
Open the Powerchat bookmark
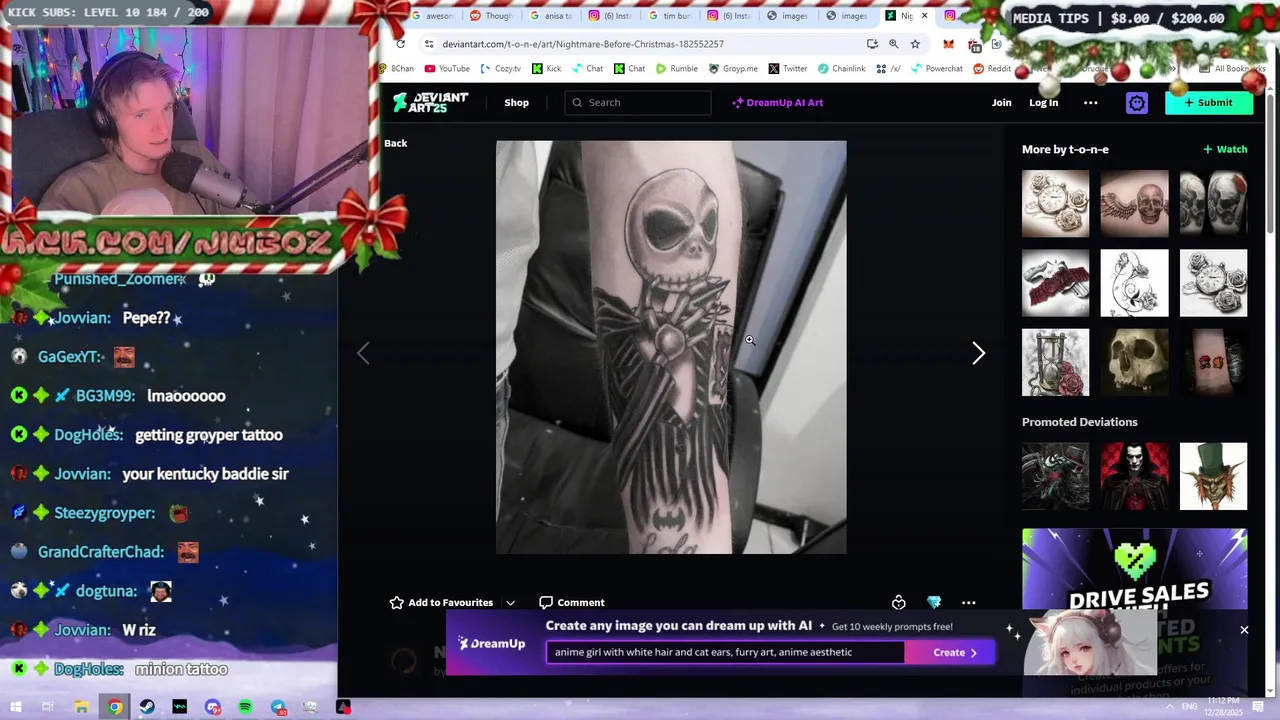coord(936,69)
